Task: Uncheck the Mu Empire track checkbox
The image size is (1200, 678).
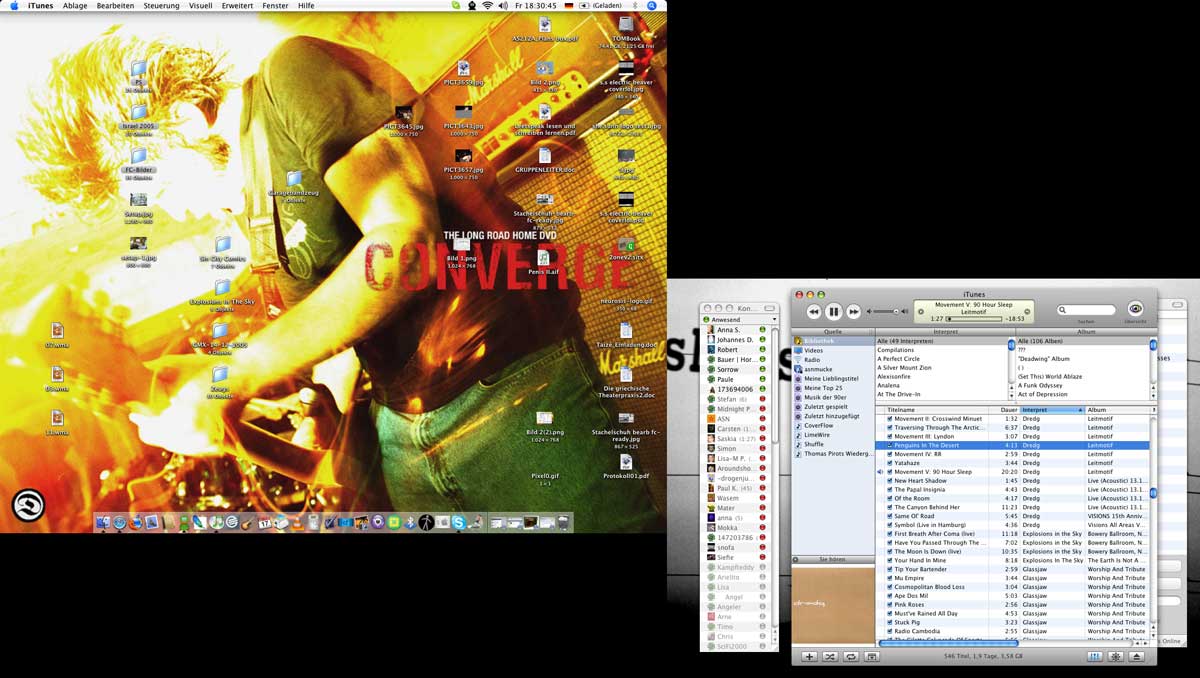Action: point(890,578)
